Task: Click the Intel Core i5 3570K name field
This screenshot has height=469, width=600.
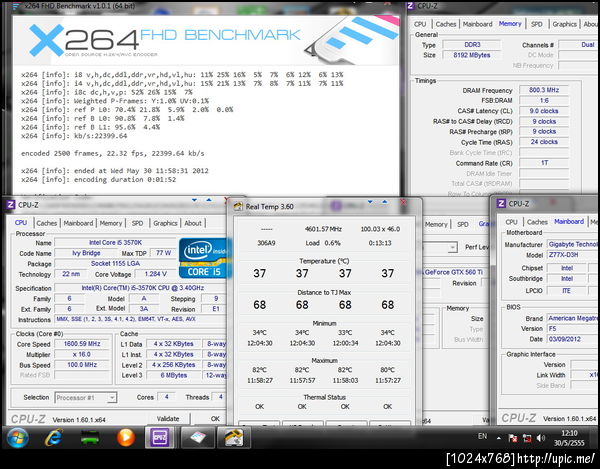Action: coord(115,243)
